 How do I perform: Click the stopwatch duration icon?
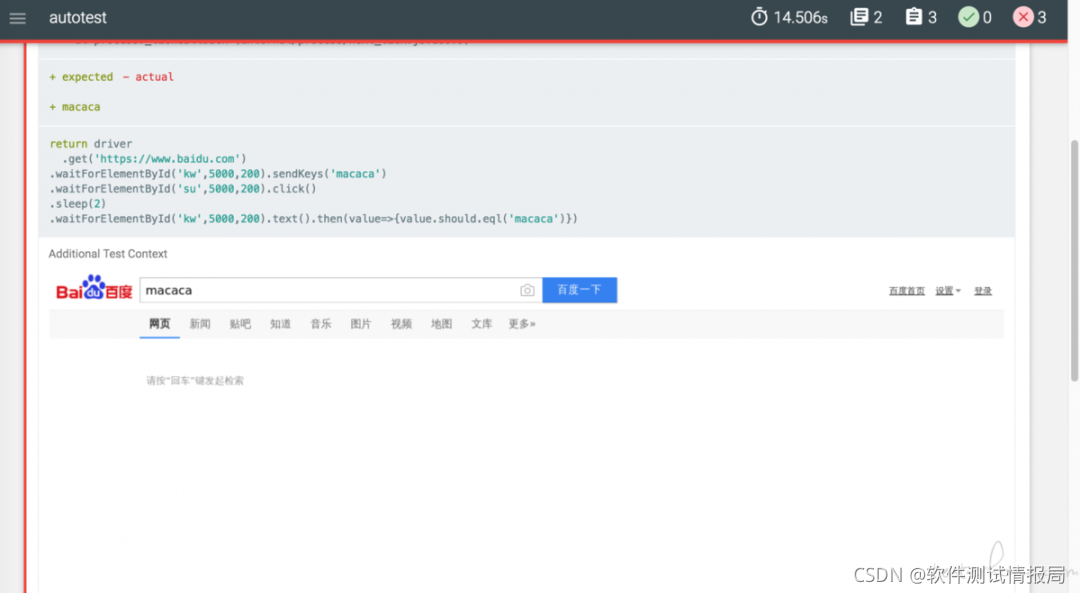[759, 17]
